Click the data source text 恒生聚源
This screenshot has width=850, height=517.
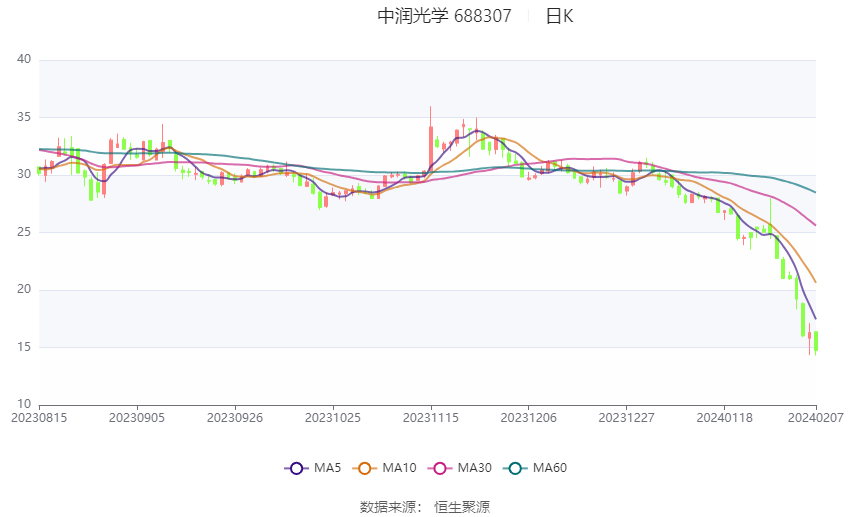(462, 507)
